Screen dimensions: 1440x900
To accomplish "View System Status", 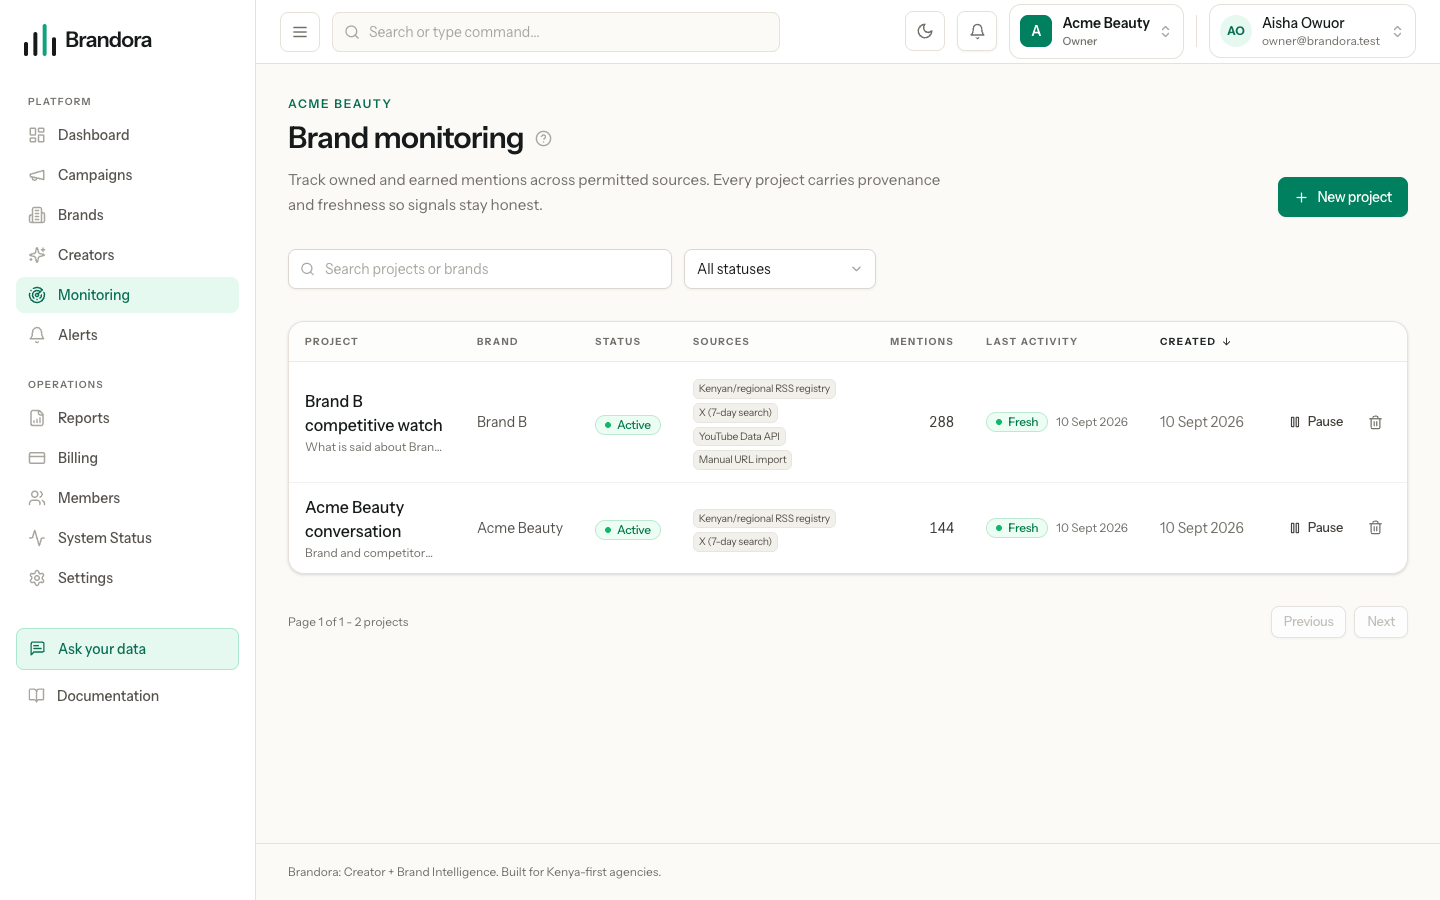I will click(127, 538).
